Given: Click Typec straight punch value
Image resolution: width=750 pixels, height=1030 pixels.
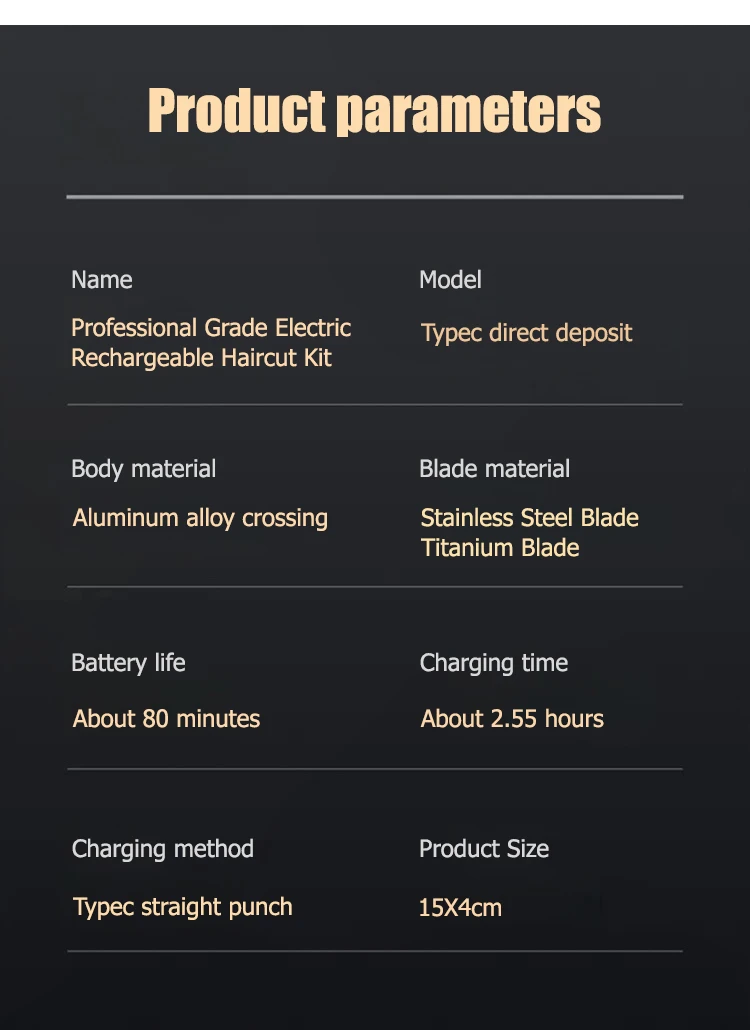Looking at the screenshot, I should [183, 907].
